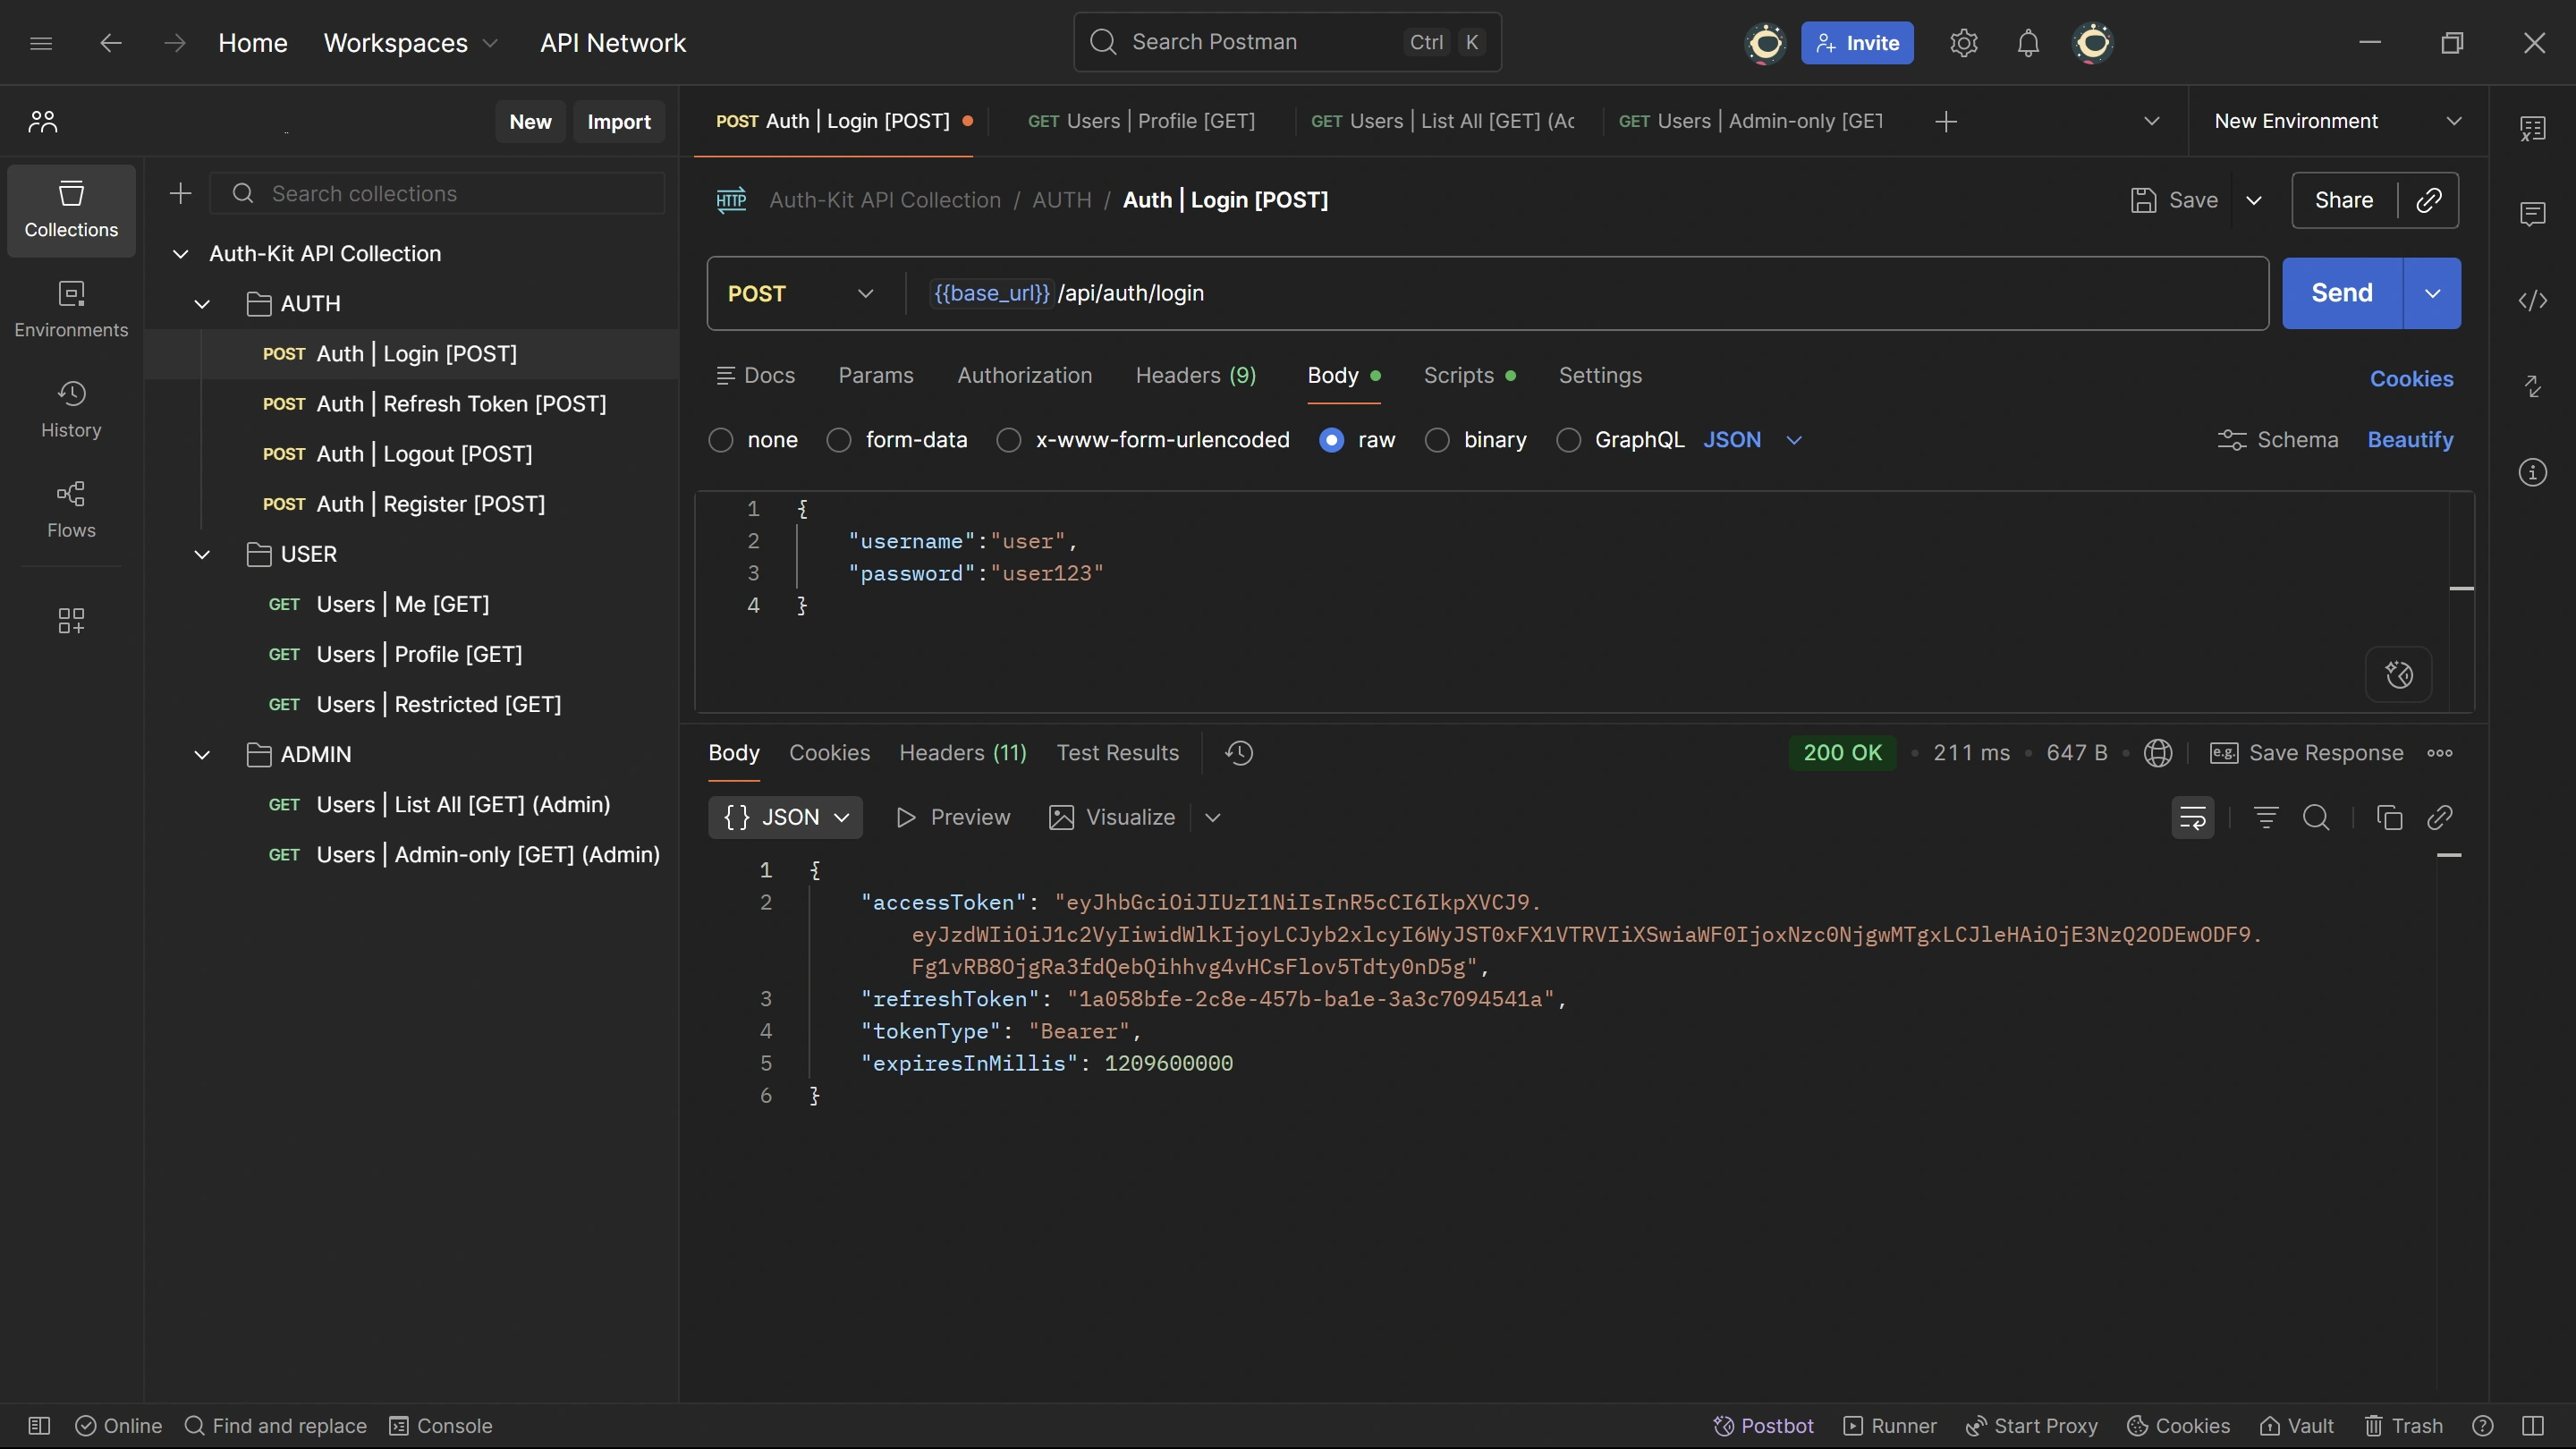Click the Beautify link for the body
The image size is (2576, 1449).
[x=2410, y=440]
